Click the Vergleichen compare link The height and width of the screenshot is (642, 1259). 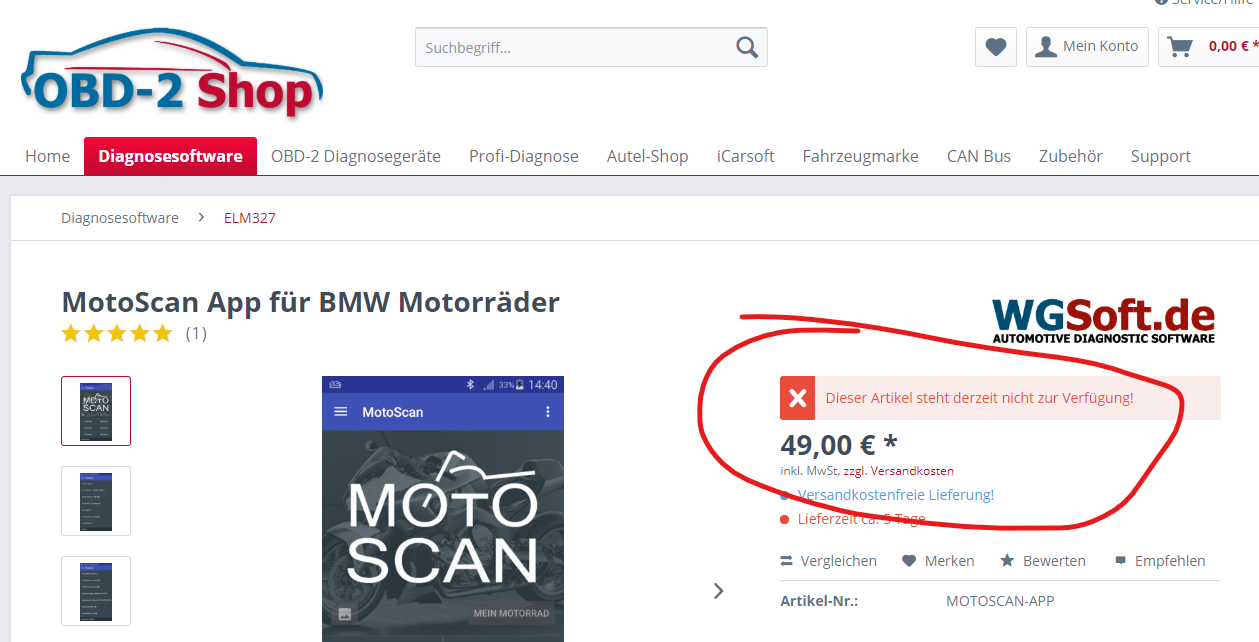829,561
